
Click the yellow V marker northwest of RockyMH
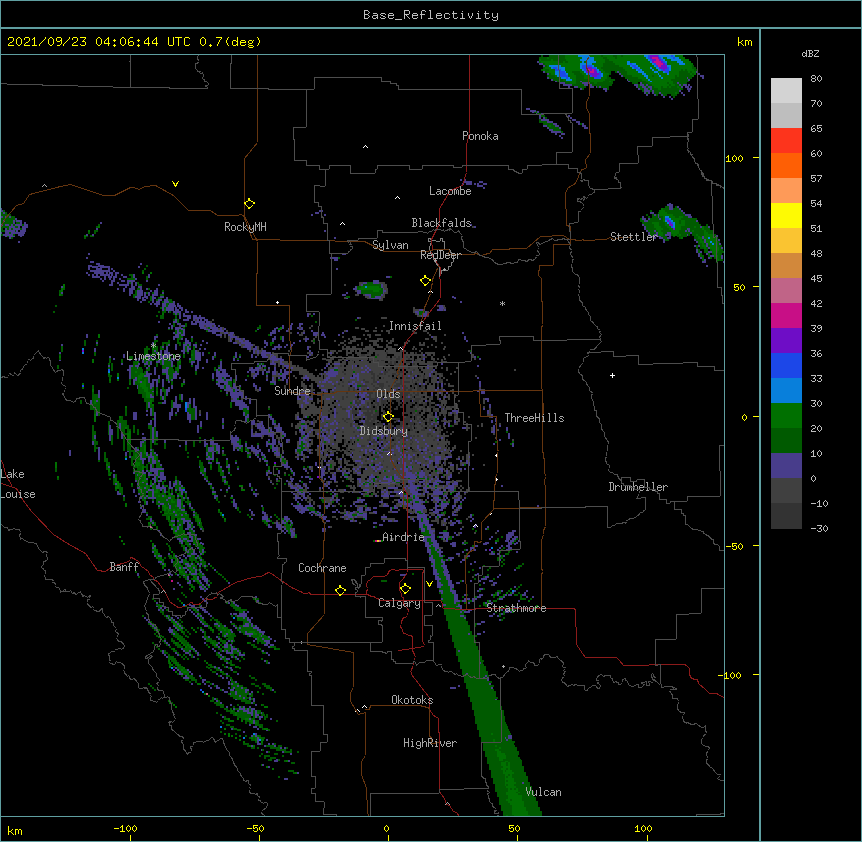click(x=175, y=184)
